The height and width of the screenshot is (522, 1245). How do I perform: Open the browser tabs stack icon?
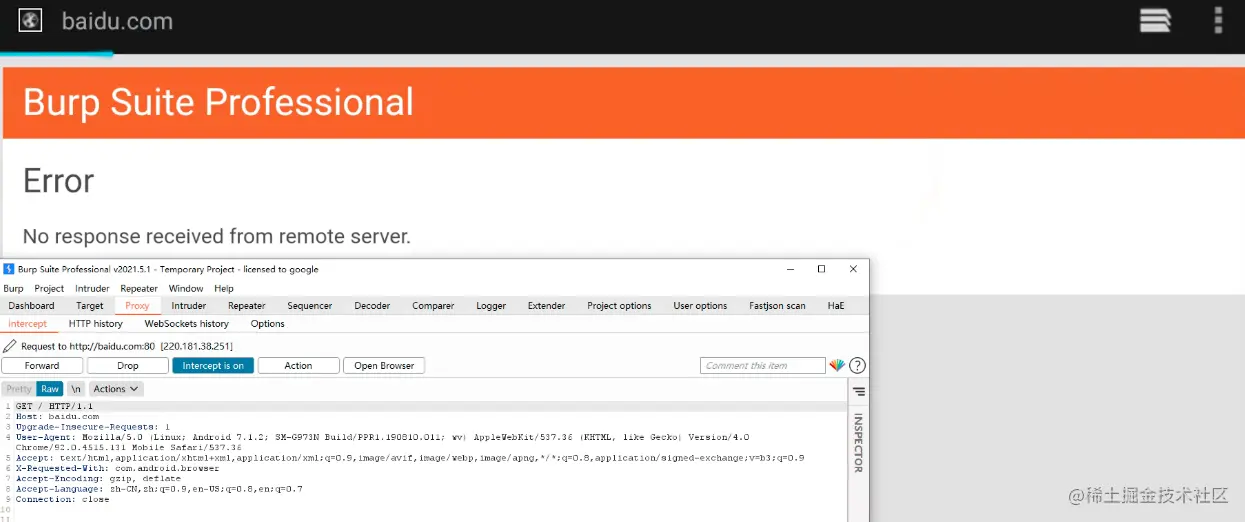1155,20
